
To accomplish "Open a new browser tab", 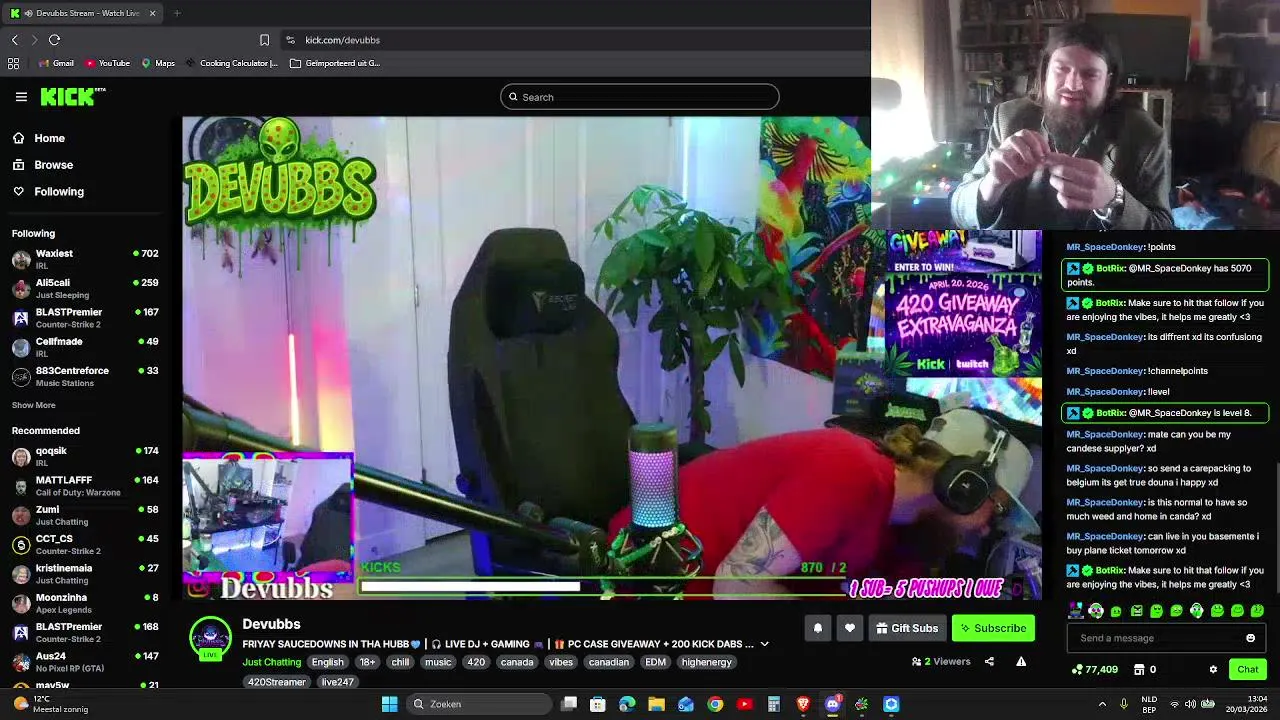I will click(x=177, y=13).
